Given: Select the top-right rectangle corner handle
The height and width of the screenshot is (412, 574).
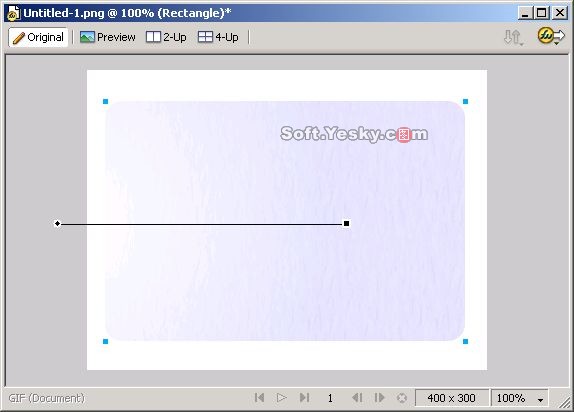Looking at the screenshot, I should (465, 101).
